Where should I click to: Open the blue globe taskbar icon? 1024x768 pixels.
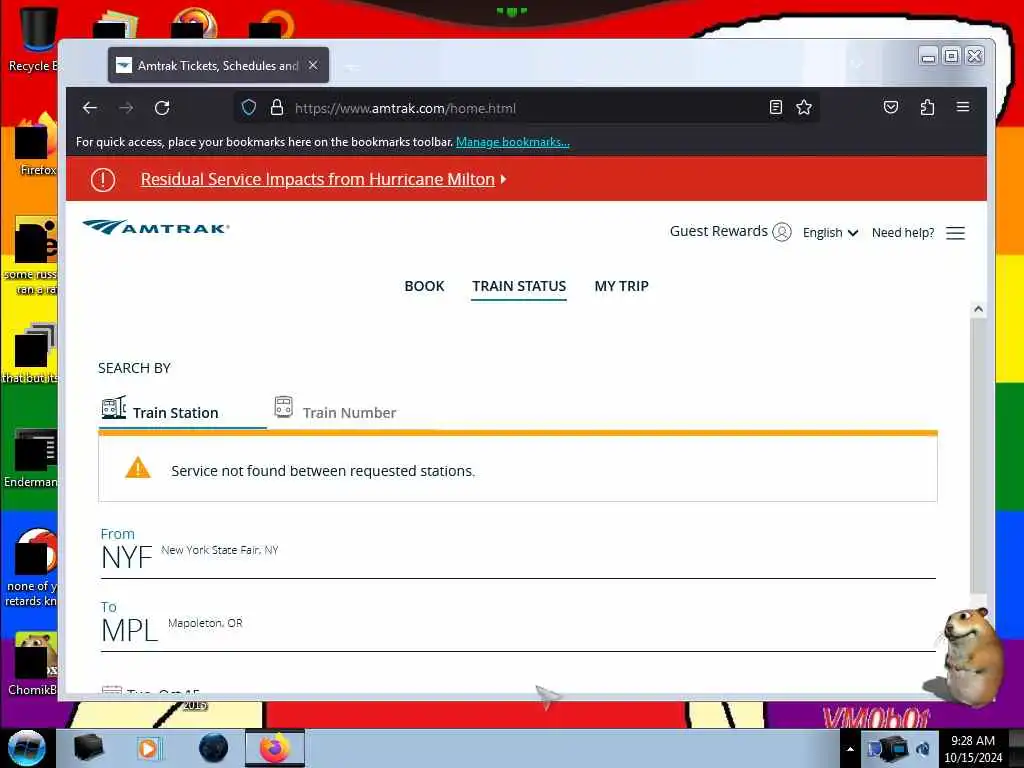pyautogui.click(x=214, y=748)
